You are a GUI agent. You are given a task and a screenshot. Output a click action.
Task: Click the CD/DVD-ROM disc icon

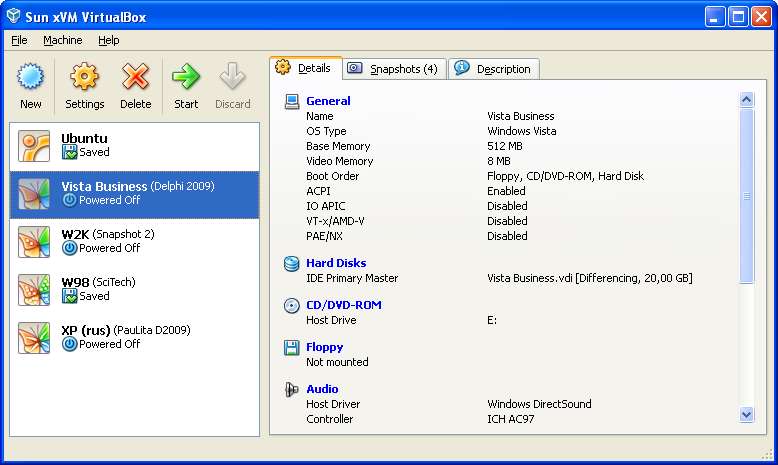(292, 306)
